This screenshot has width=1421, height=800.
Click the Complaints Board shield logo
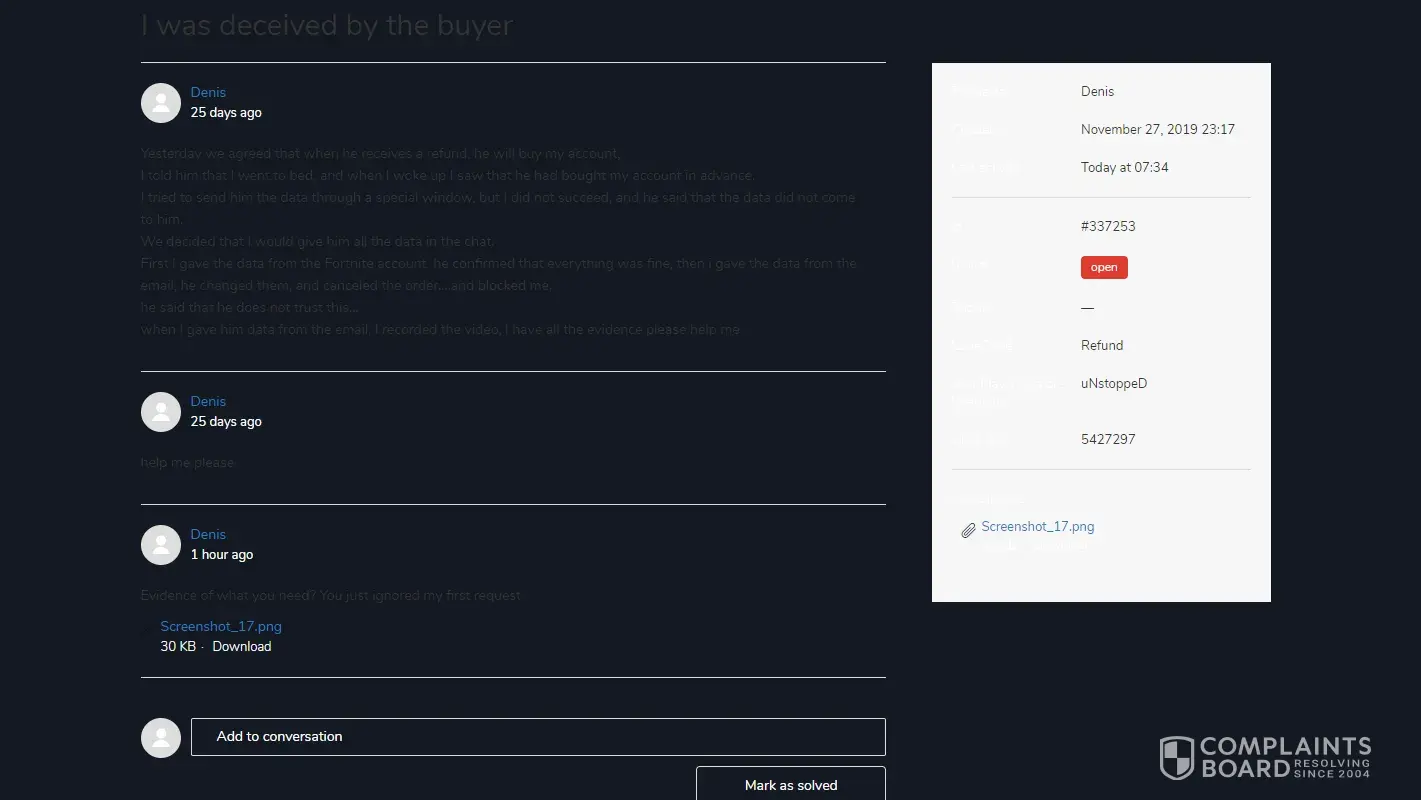coord(1177,757)
